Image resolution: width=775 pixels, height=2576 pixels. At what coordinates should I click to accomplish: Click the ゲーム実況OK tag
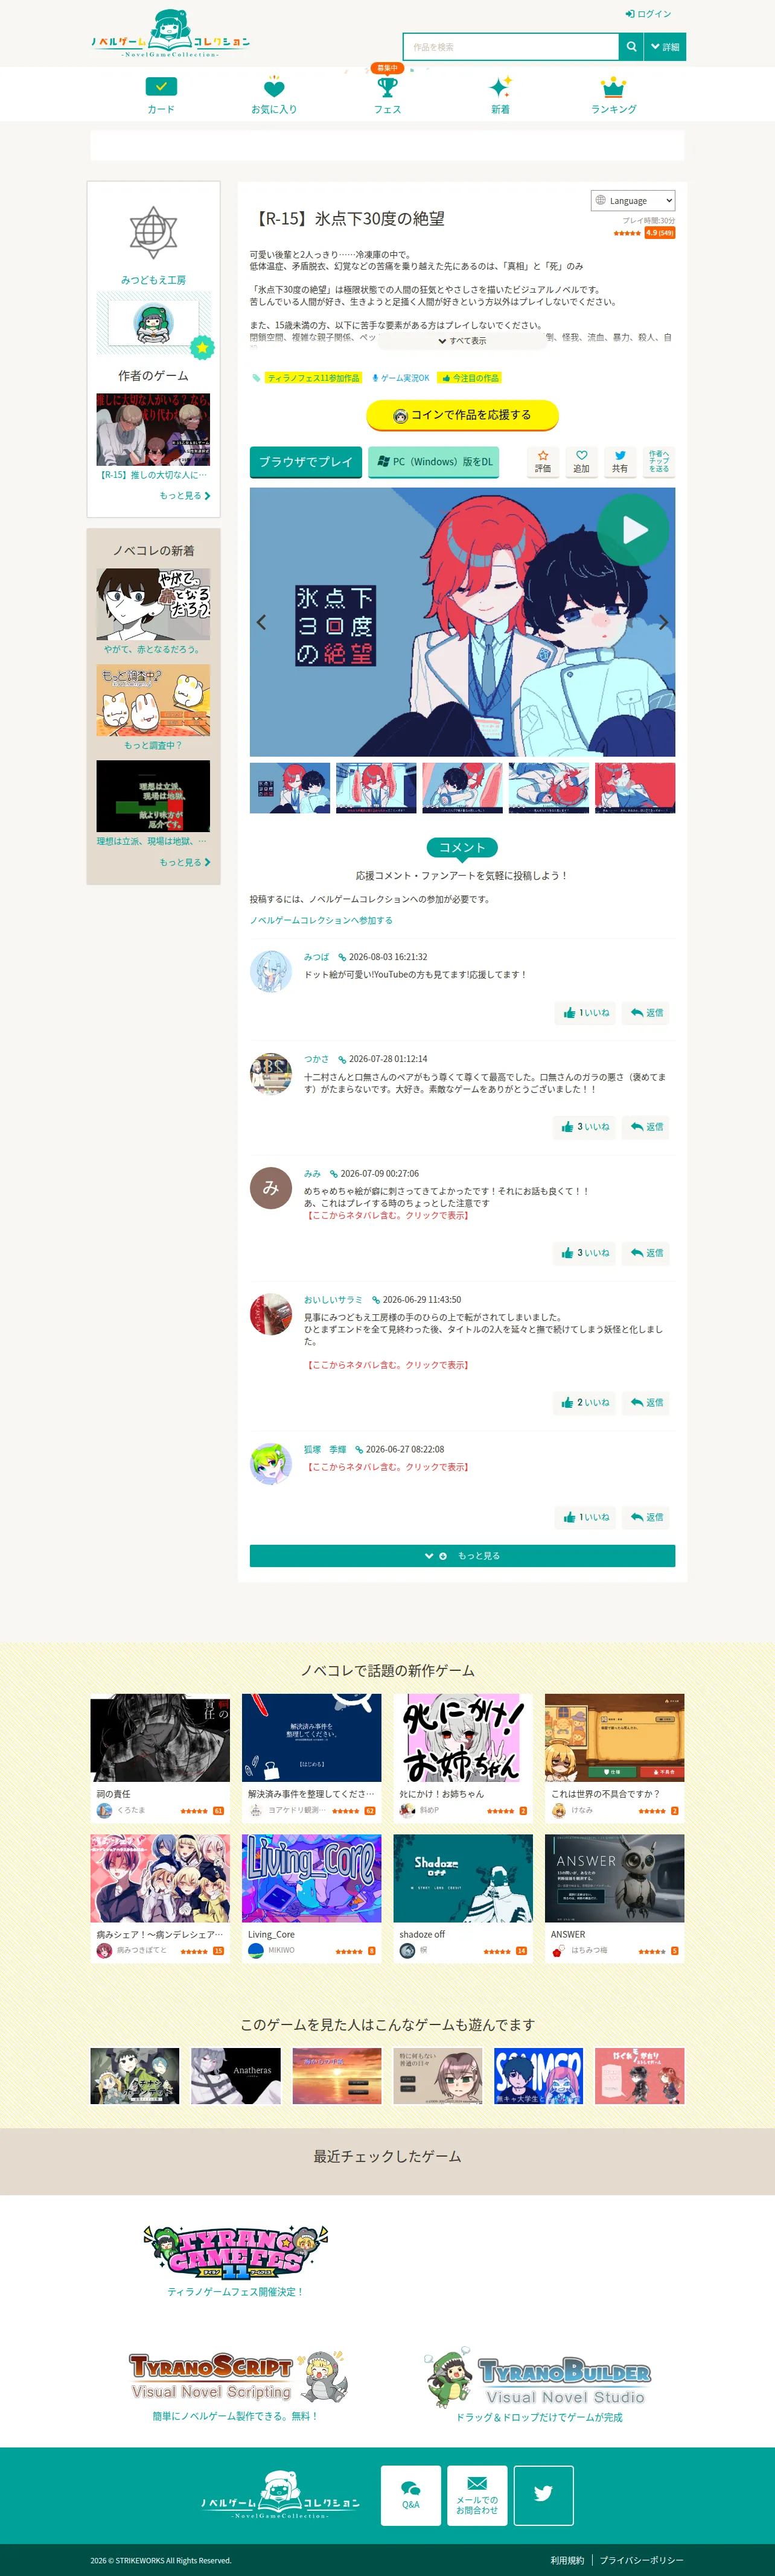click(400, 378)
